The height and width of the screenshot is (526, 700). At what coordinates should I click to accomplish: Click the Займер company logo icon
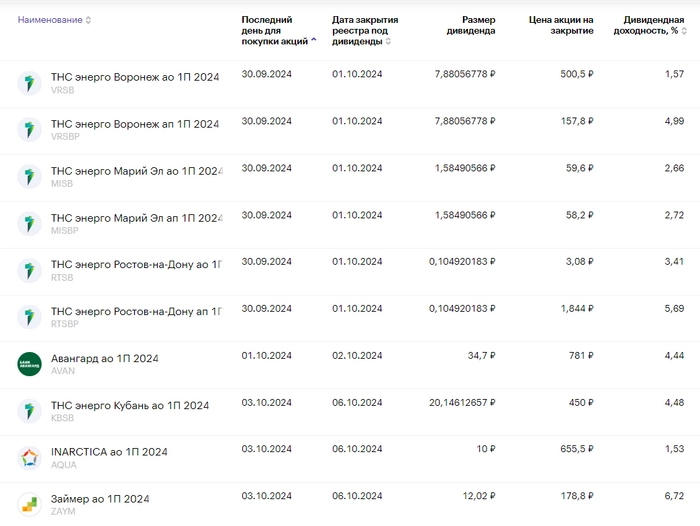point(29,504)
